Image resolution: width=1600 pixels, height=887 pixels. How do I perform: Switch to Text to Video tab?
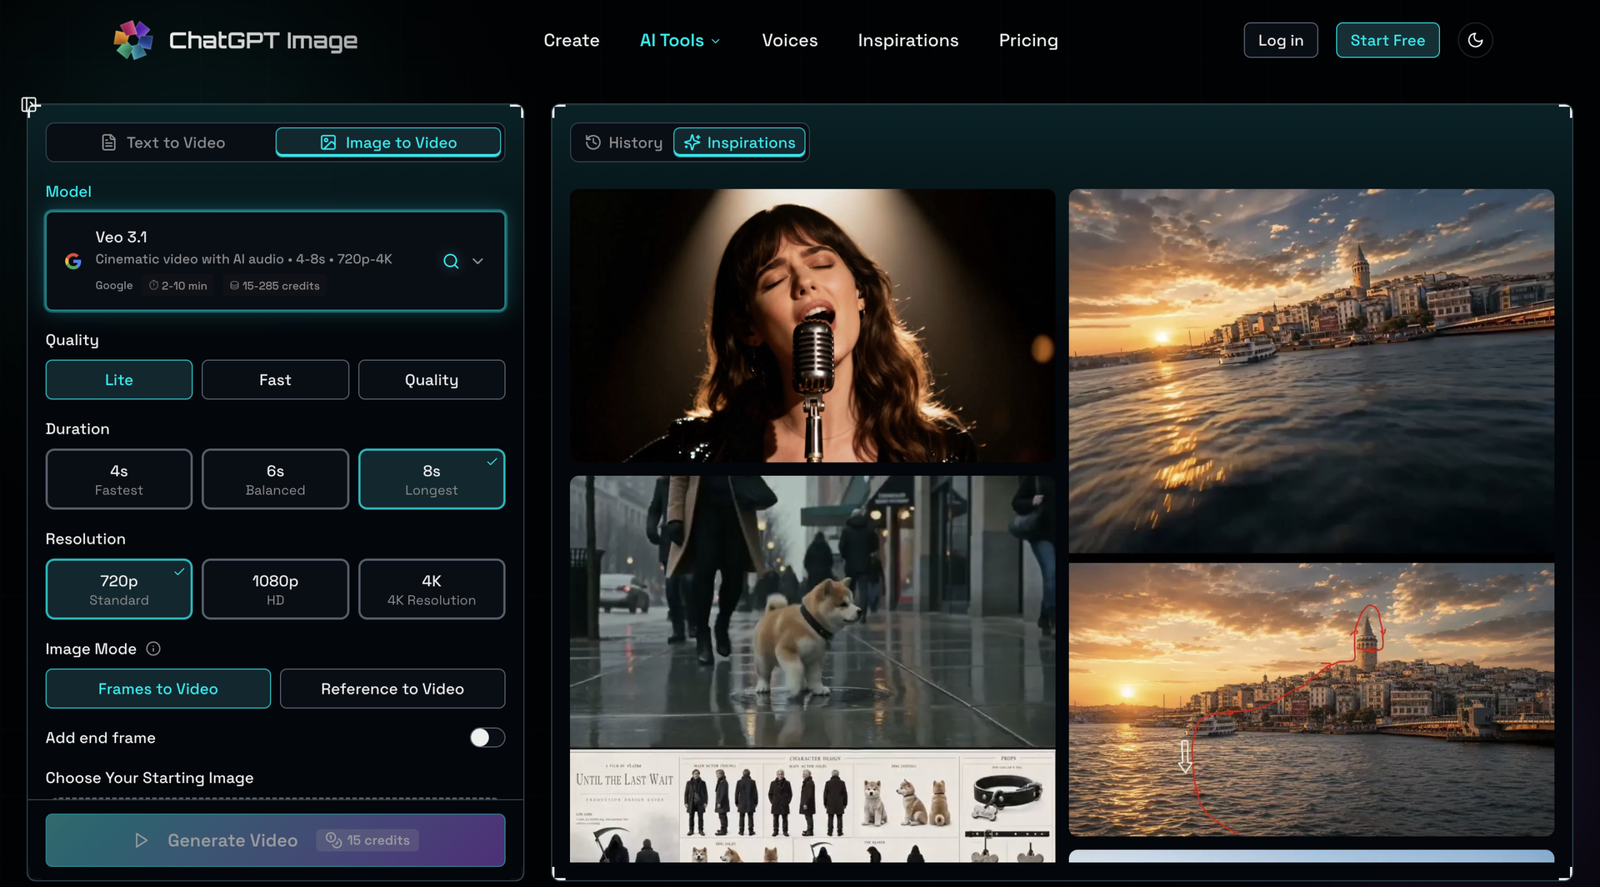coord(163,143)
